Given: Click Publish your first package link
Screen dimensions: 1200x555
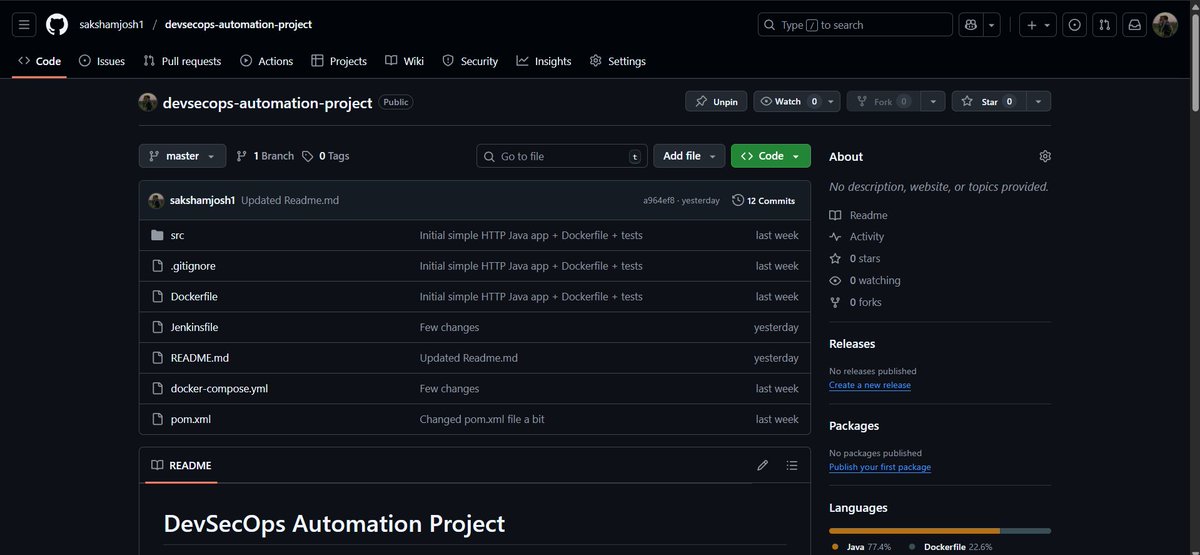Looking at the screenshot, I should pos(880,467).
